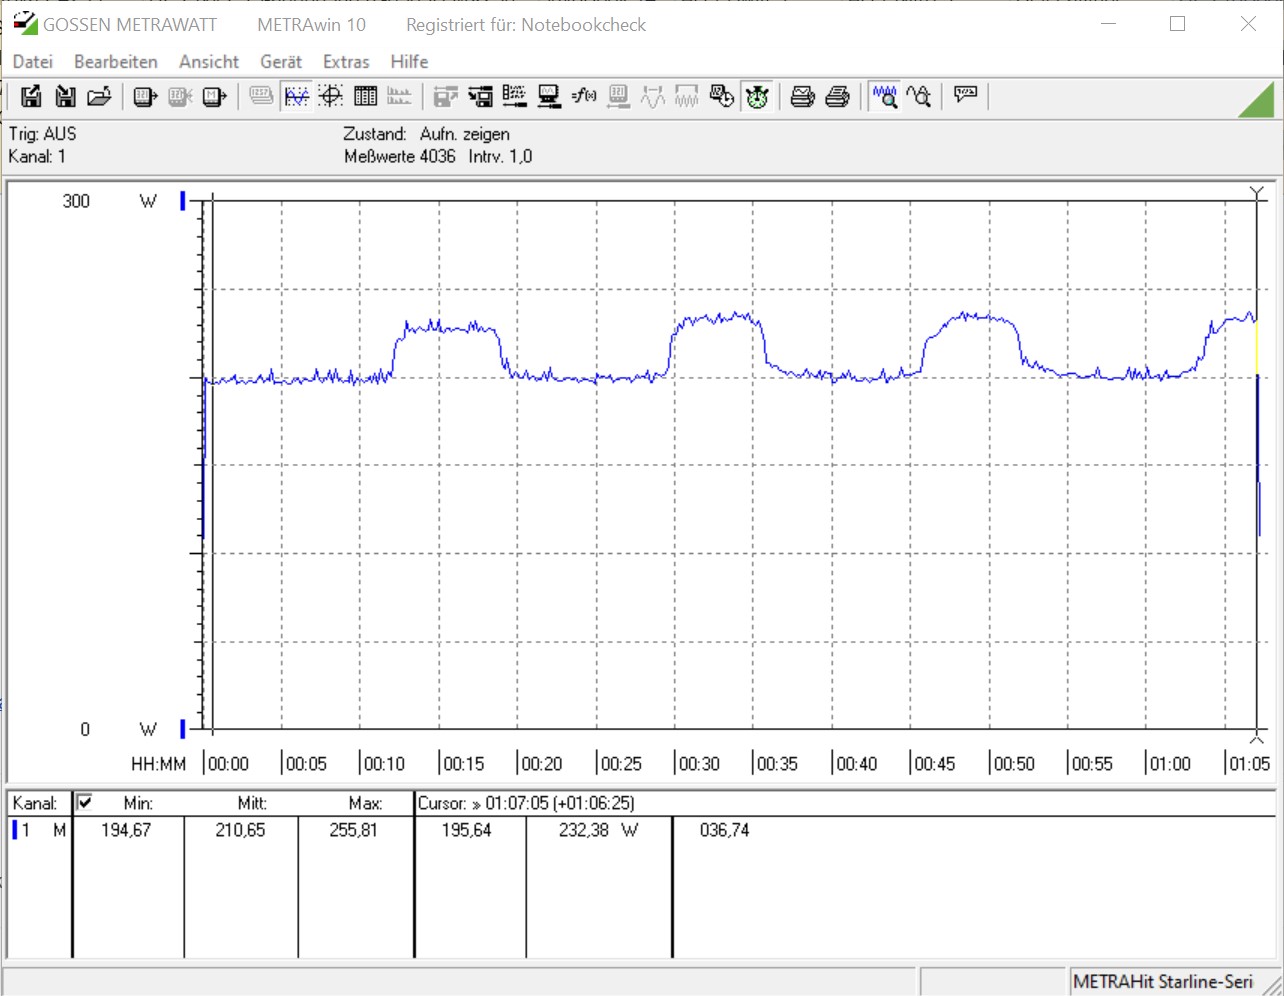1284x996 pixels.
Task: Click the Zustand: Aufn. zeigen text
Action: (x=427, y=134)
